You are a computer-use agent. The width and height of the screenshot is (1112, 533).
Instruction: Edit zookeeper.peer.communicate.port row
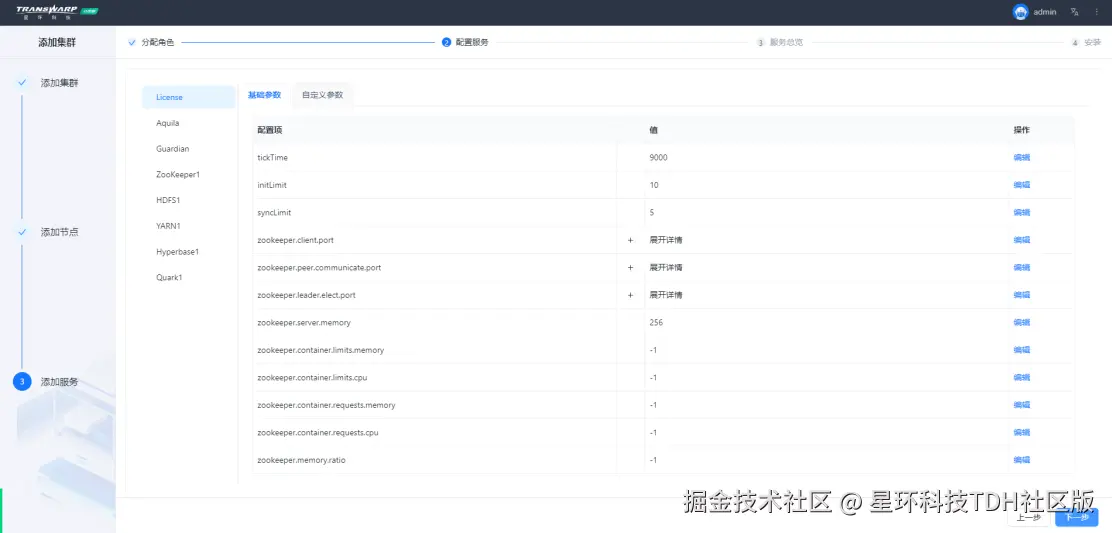(1021, 268)
